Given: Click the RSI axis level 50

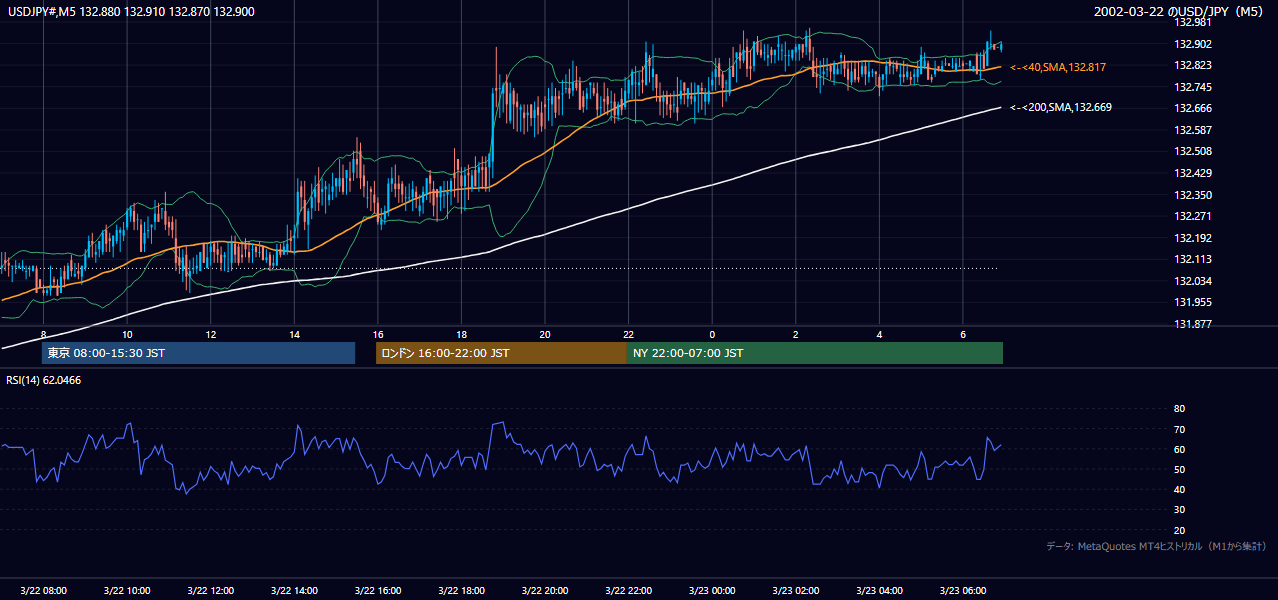Looking at the screenshot, I should click(x=1179, y=469).
